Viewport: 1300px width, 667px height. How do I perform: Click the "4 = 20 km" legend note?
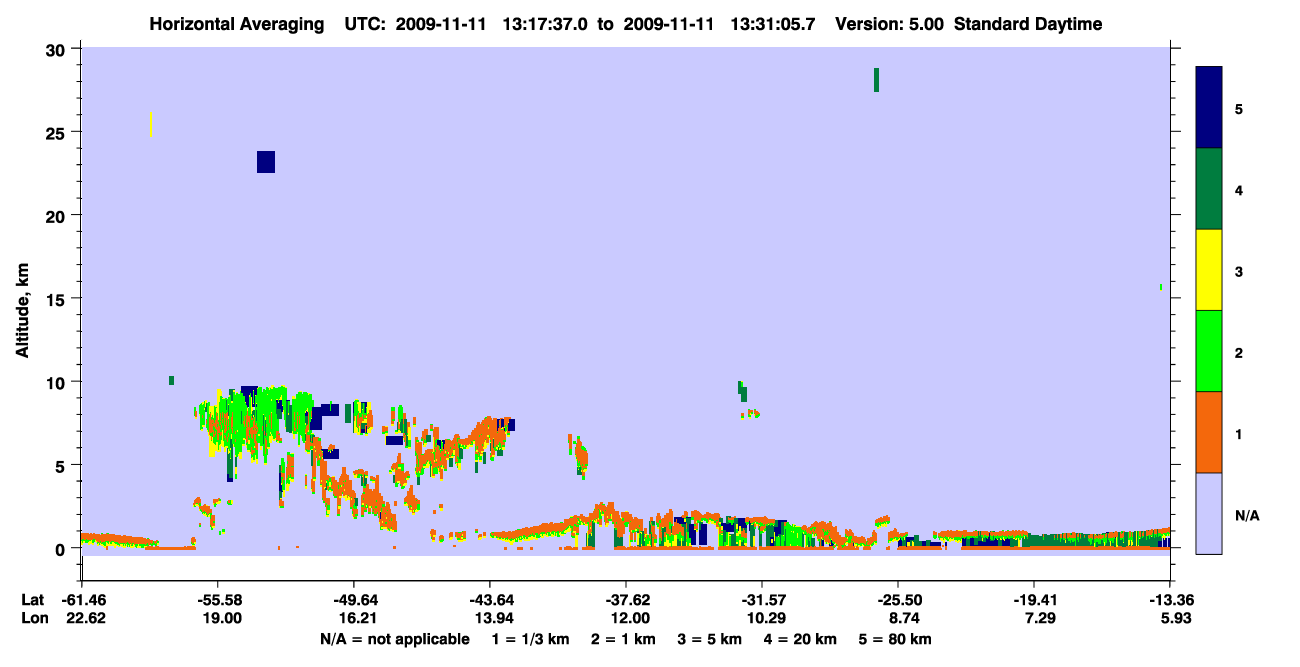[800, 639]
